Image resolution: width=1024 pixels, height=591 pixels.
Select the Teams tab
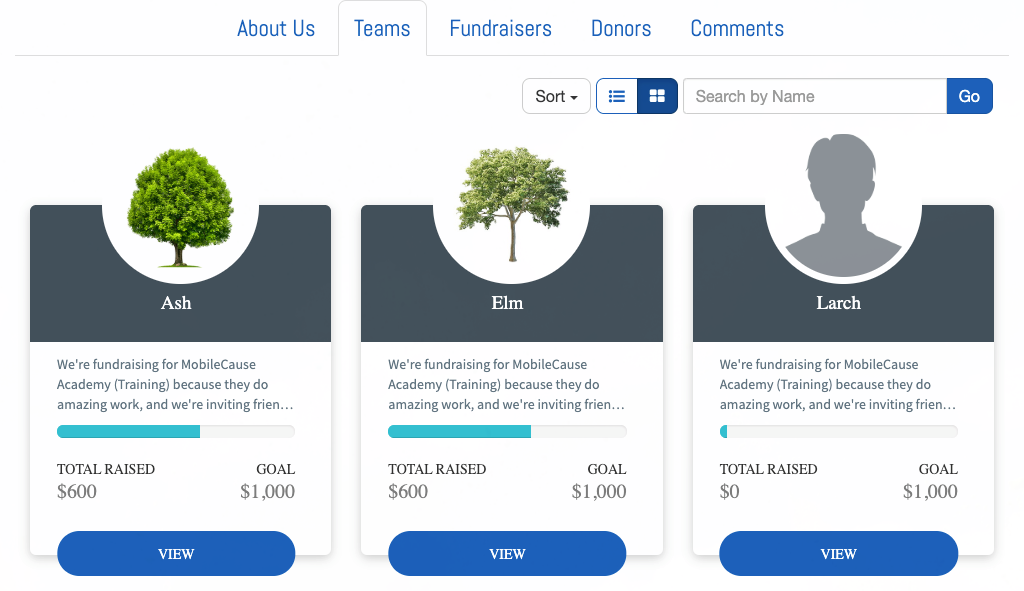(382, 29)
